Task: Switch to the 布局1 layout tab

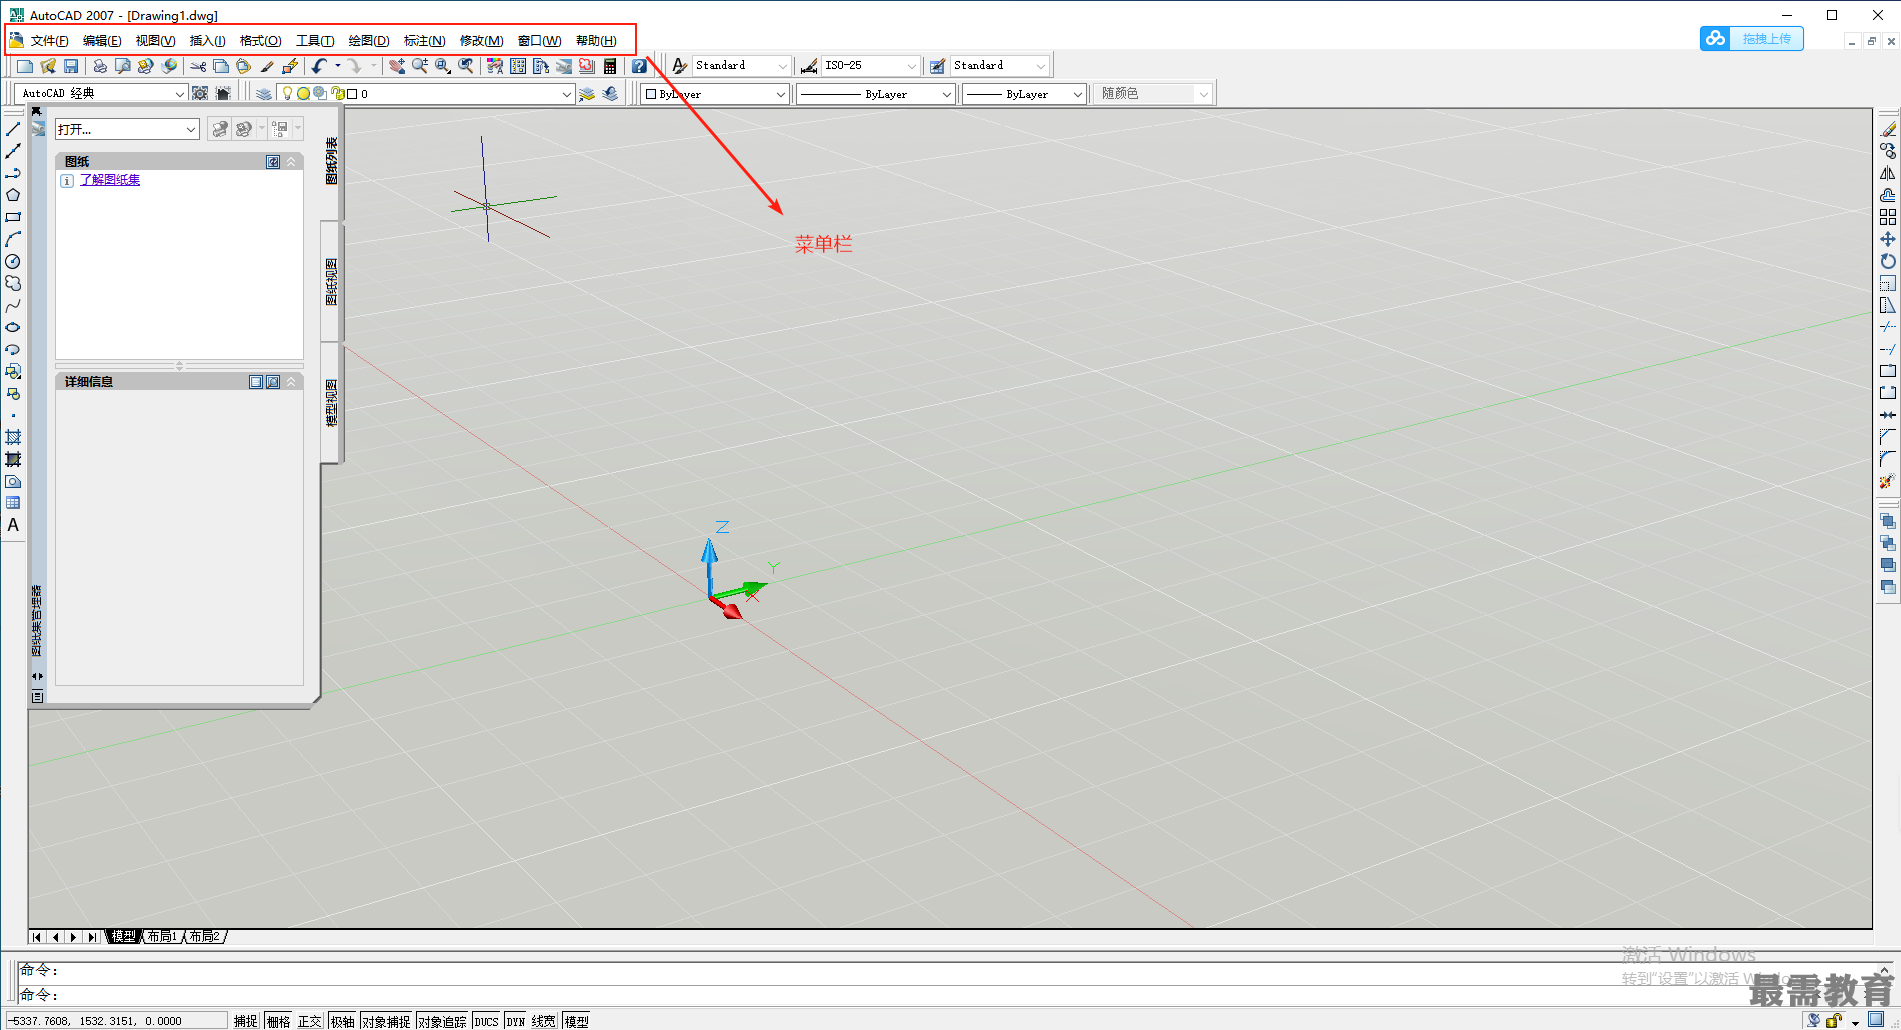Action: 161,937
